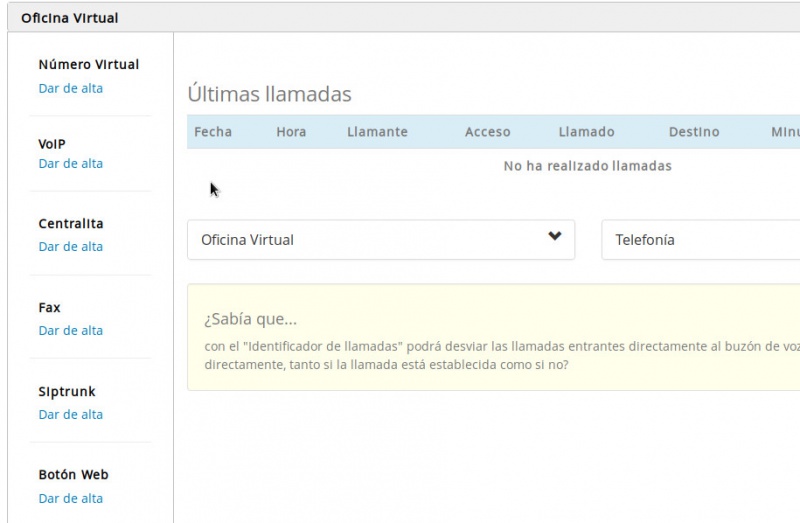This screenshot has width=800, height=523.
Task: Click the Llamado column header
Action: (x=586, y=132)
